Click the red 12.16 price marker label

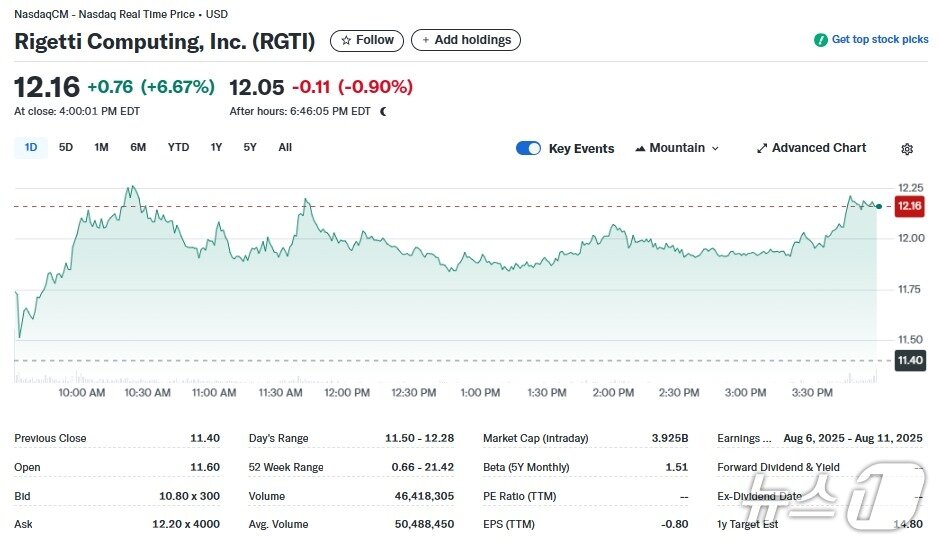[x=910, y=206]
